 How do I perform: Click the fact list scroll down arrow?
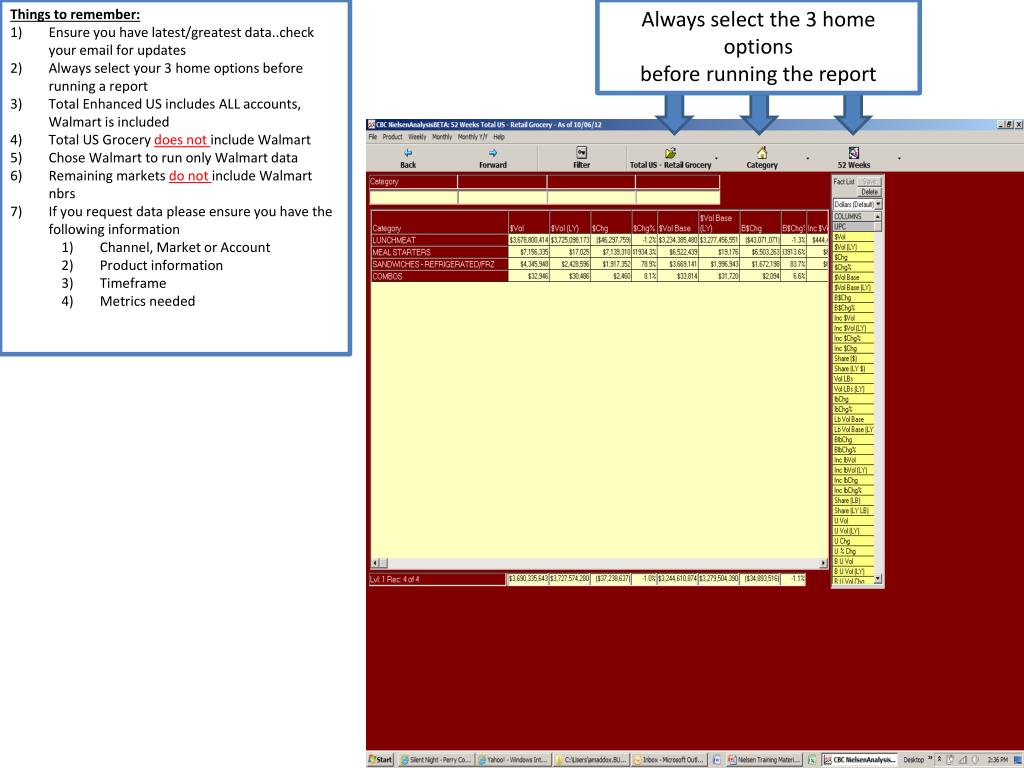pos(878,579)
